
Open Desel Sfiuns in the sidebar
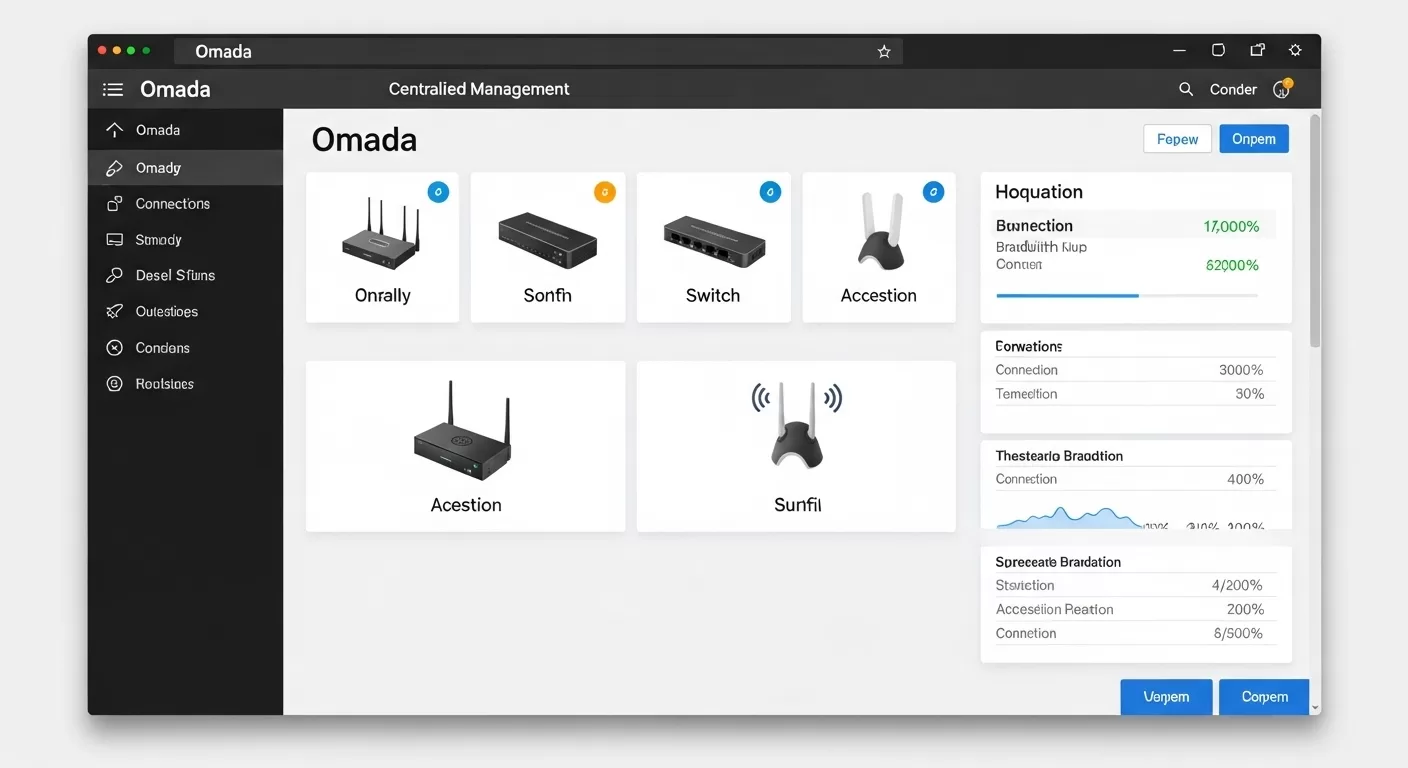185,276
